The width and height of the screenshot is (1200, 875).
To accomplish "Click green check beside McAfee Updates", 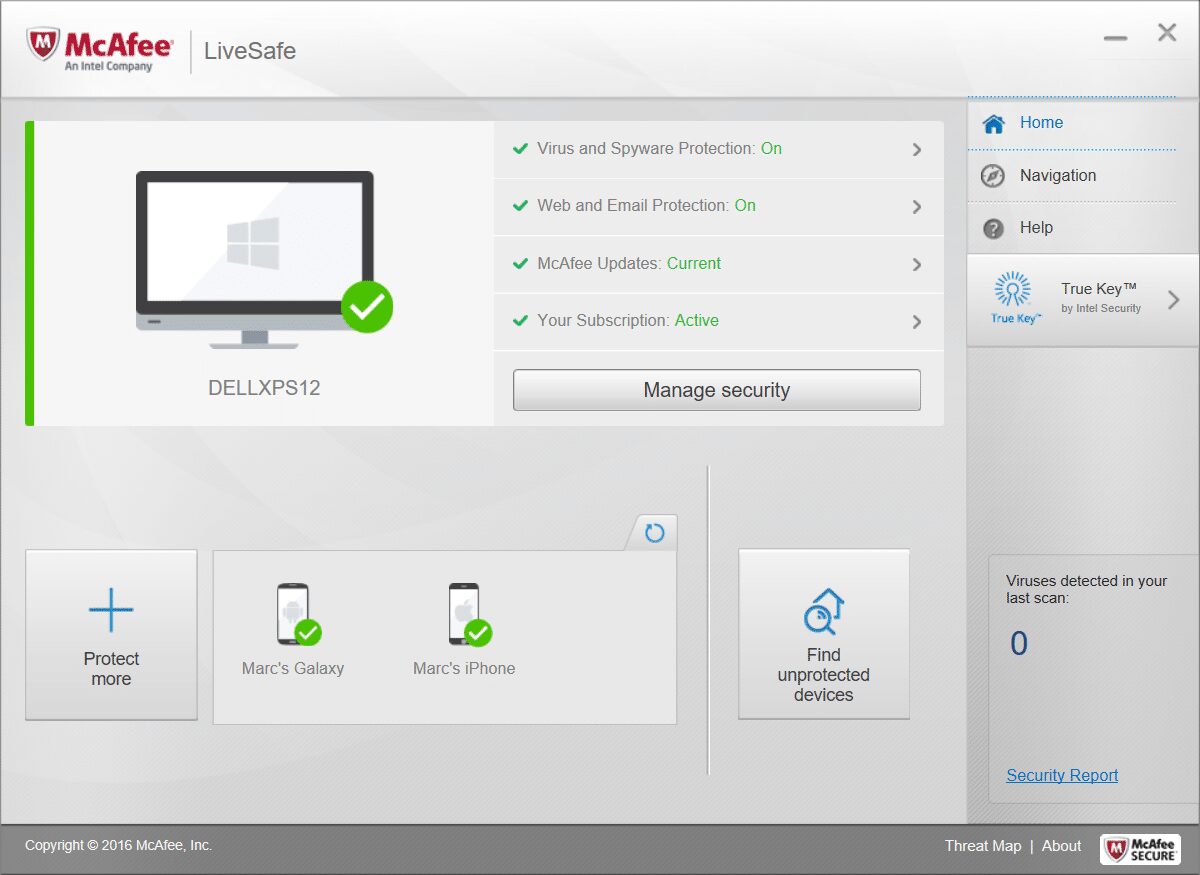I will pyautogui.click(x=520, y=264).
